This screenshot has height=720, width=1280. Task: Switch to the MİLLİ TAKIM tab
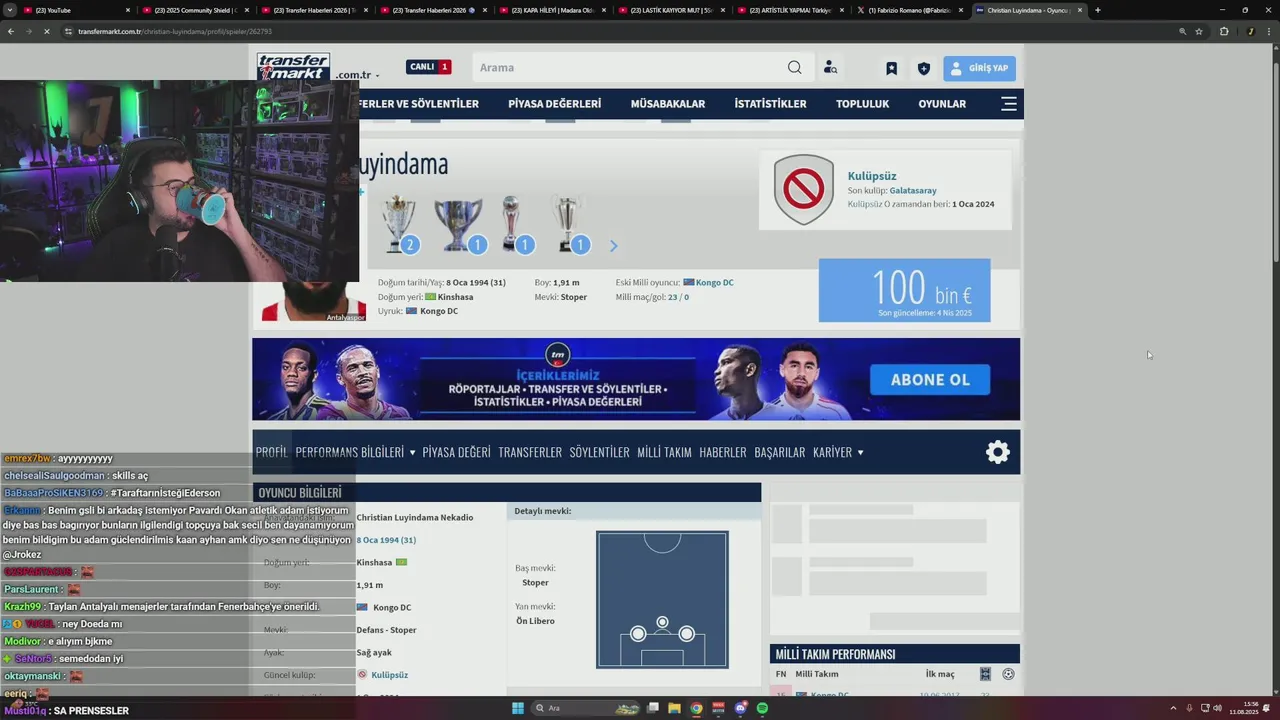pos(664,452)
